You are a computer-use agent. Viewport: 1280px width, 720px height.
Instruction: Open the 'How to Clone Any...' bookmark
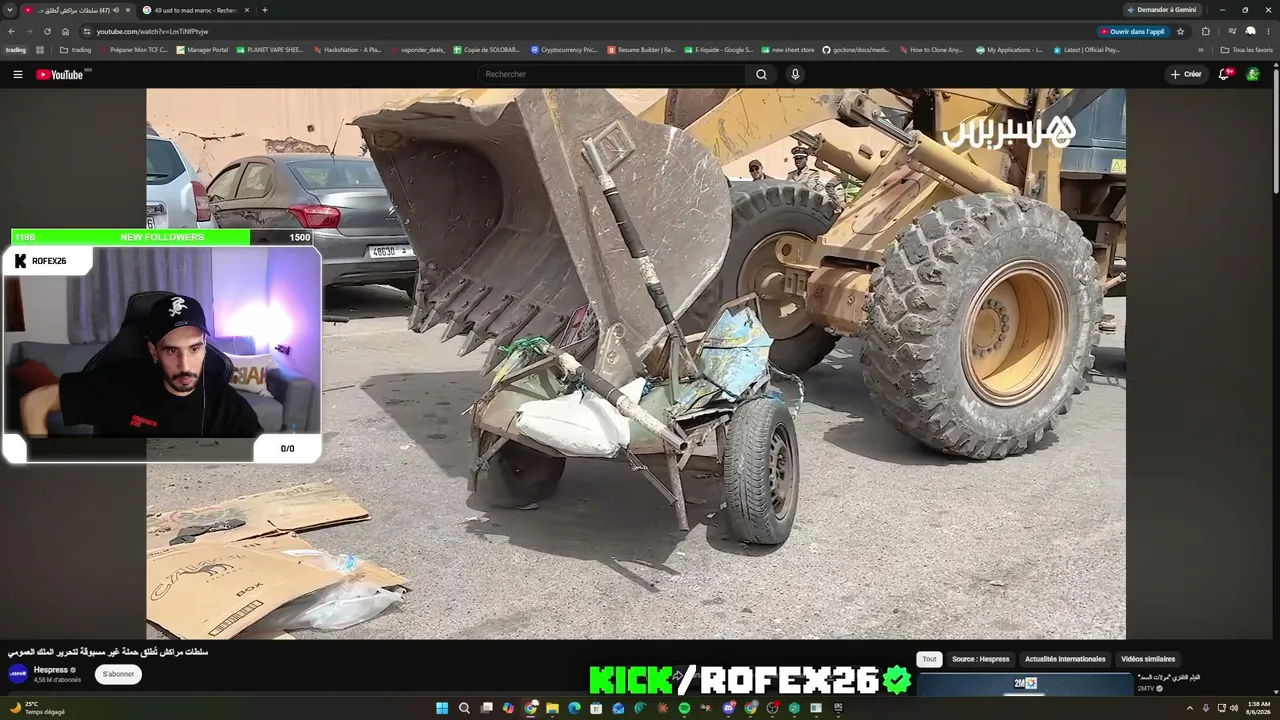point(931,50)
